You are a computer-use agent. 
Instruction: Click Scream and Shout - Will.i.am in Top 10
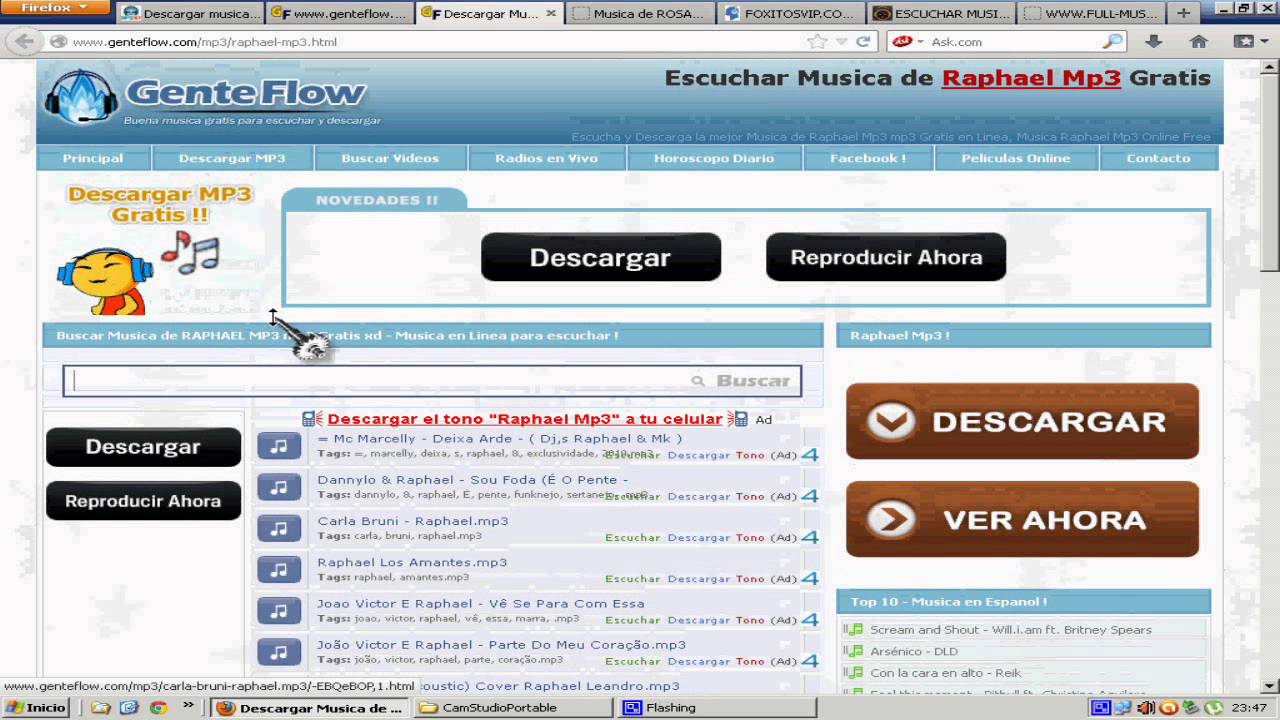tap(1011, 630)
